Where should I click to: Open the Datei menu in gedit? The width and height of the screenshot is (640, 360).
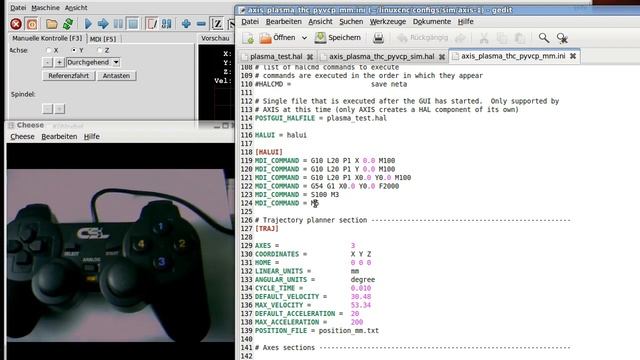(250, 22)
